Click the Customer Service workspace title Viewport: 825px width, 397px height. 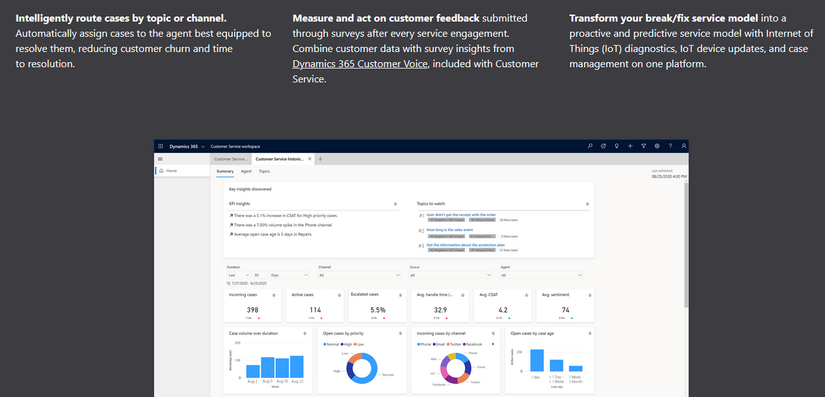pos(235,147)
